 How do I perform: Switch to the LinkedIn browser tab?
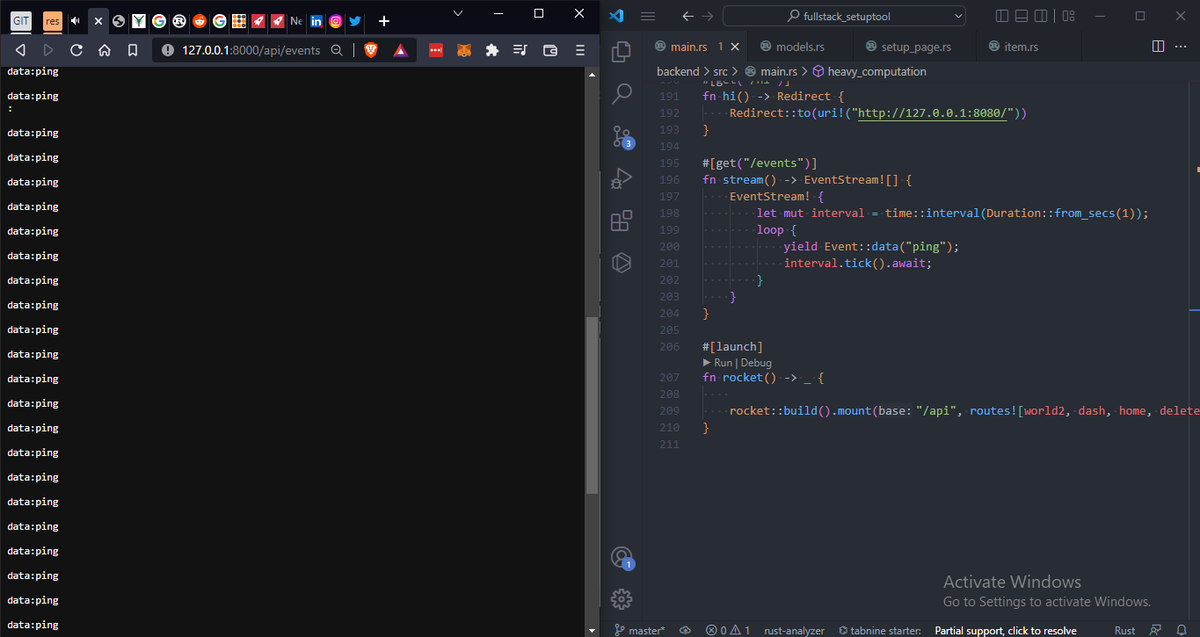pos(316,20)
